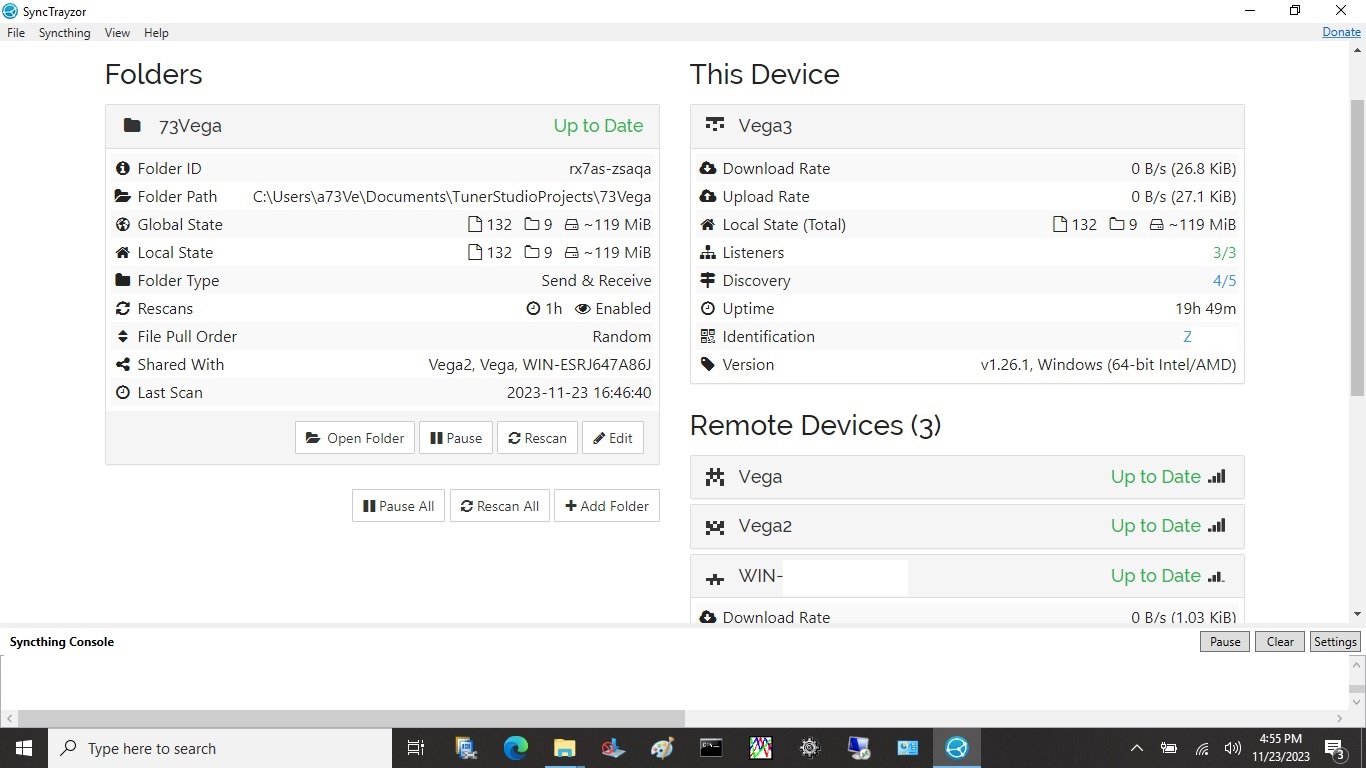
Task: Open File Explorer from taskbar
Action: coord(565,748)
